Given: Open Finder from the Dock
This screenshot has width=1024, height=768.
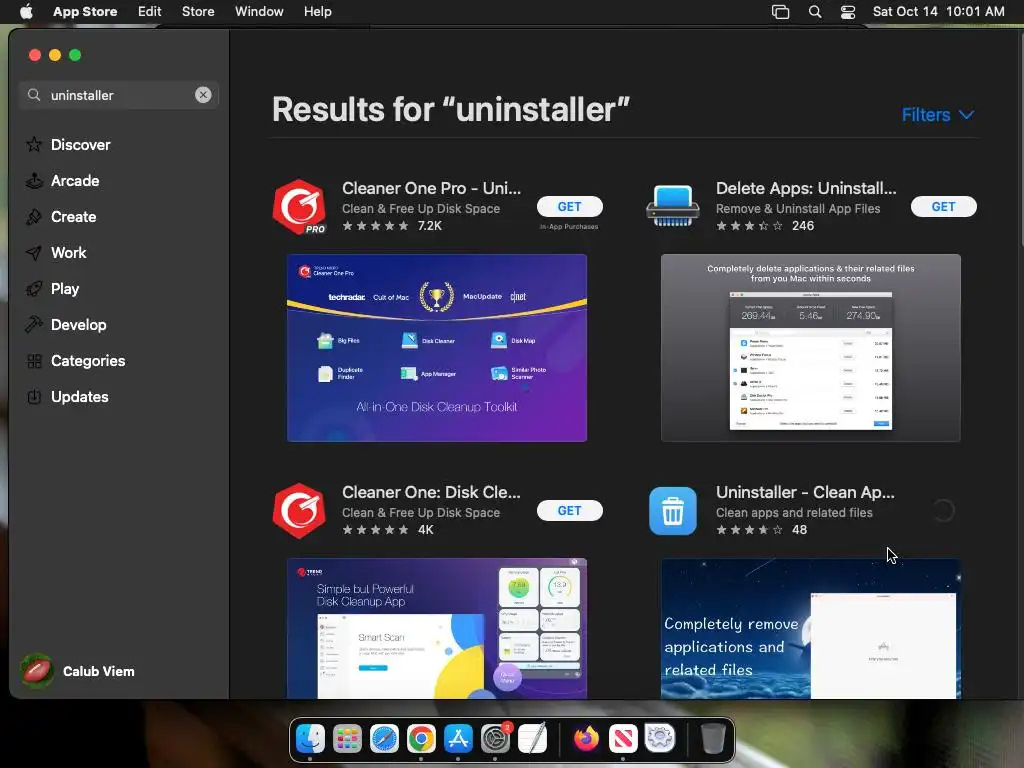Looking at the screenshot, I should pos(310,739).
